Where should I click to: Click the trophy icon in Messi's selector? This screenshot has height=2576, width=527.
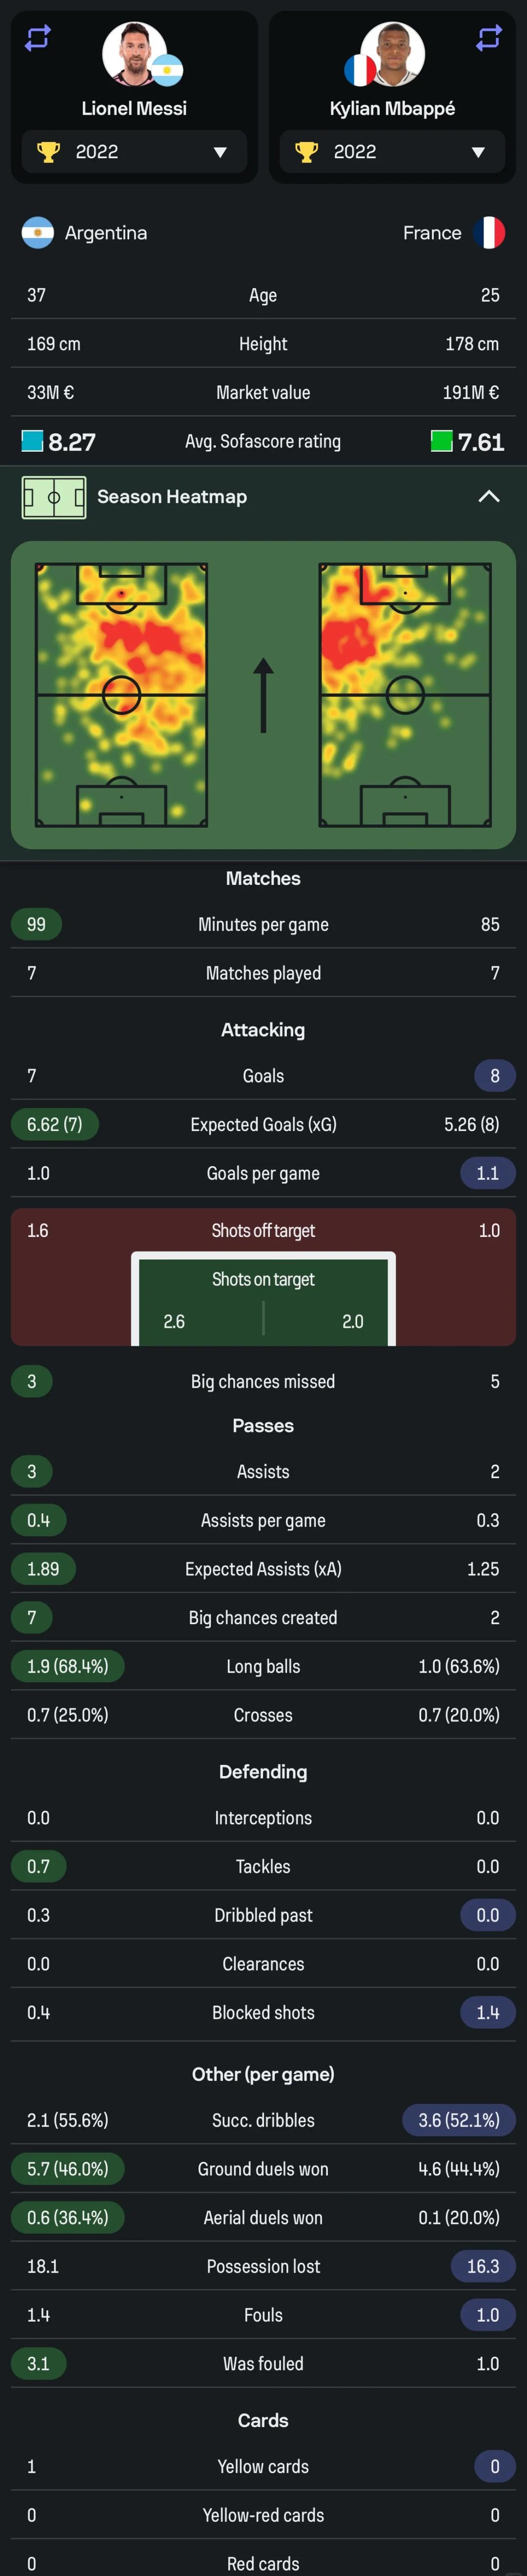(x=48, y=152)
